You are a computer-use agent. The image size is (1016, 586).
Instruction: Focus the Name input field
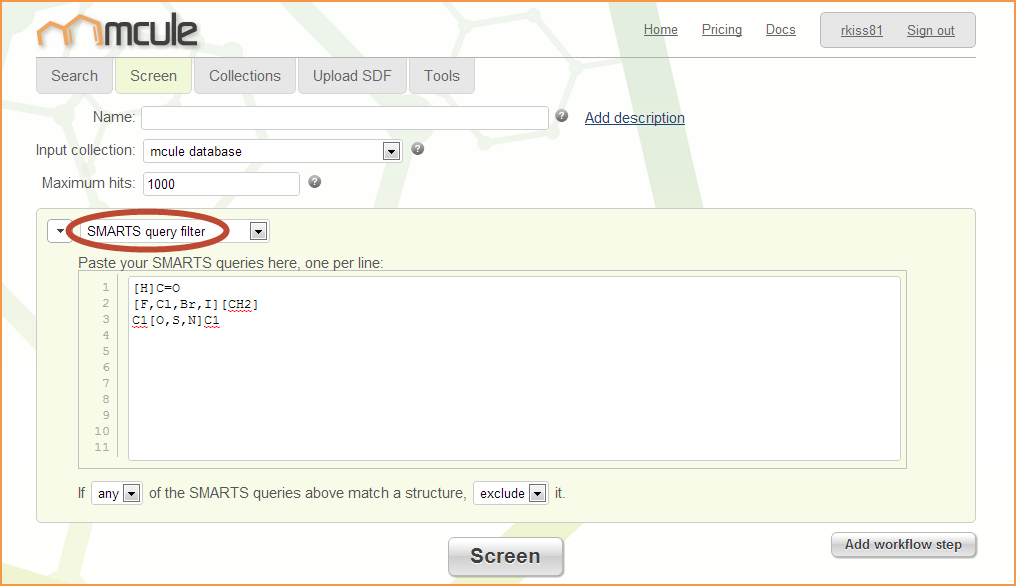(x=345, y=118)
